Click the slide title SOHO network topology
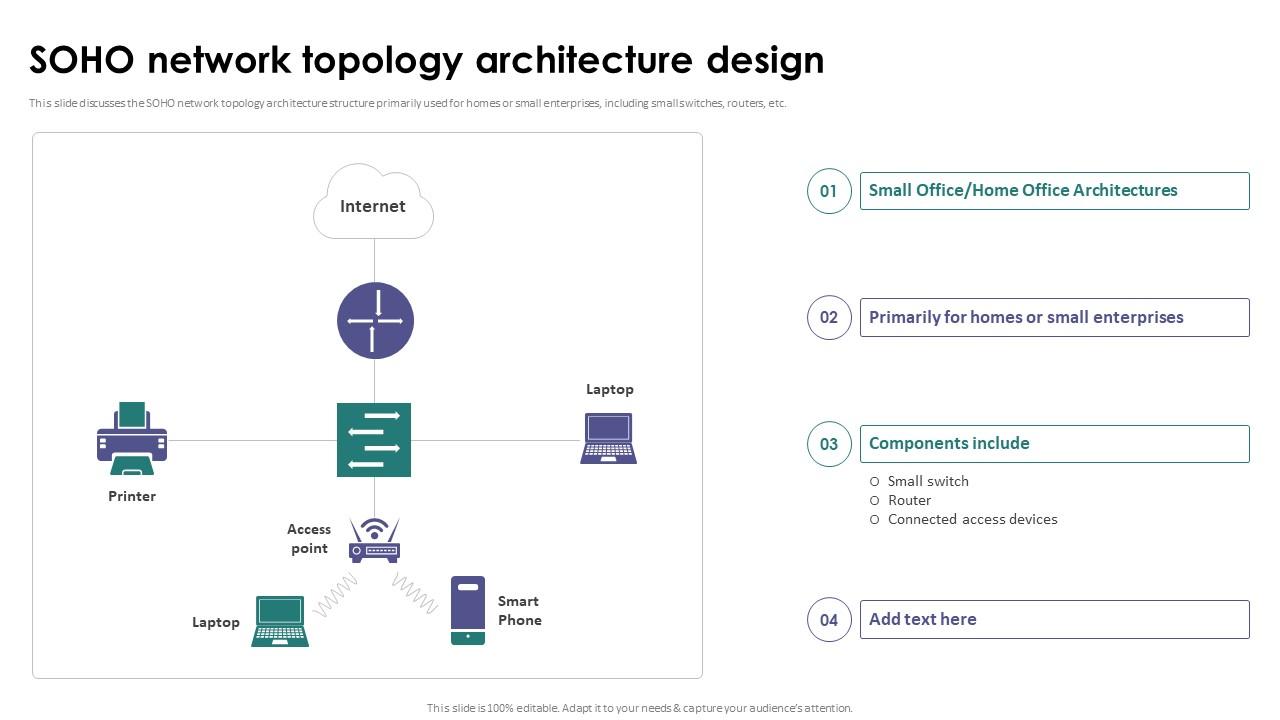The width and height of the screenshot is (1280, 720). pyautogui.click(x=427, y=61)
